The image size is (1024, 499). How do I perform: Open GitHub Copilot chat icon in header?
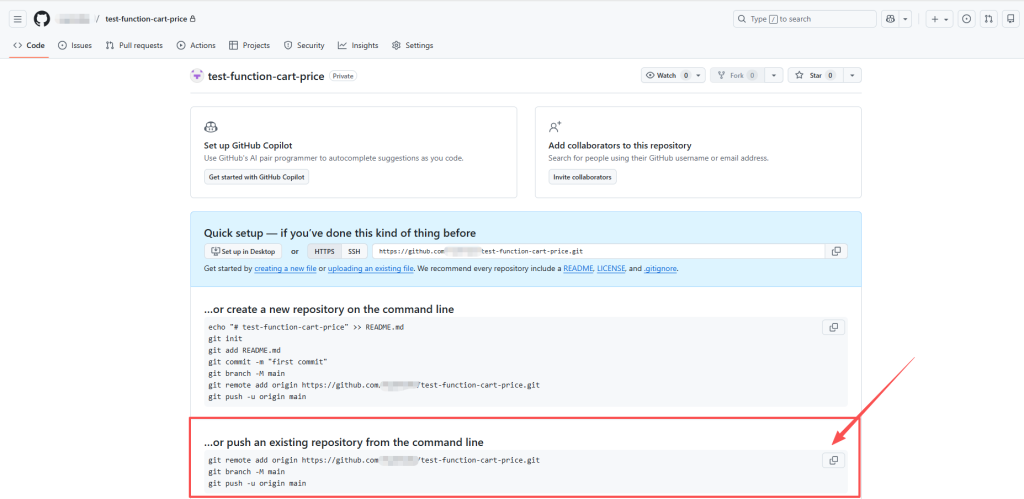pos(890,19)
